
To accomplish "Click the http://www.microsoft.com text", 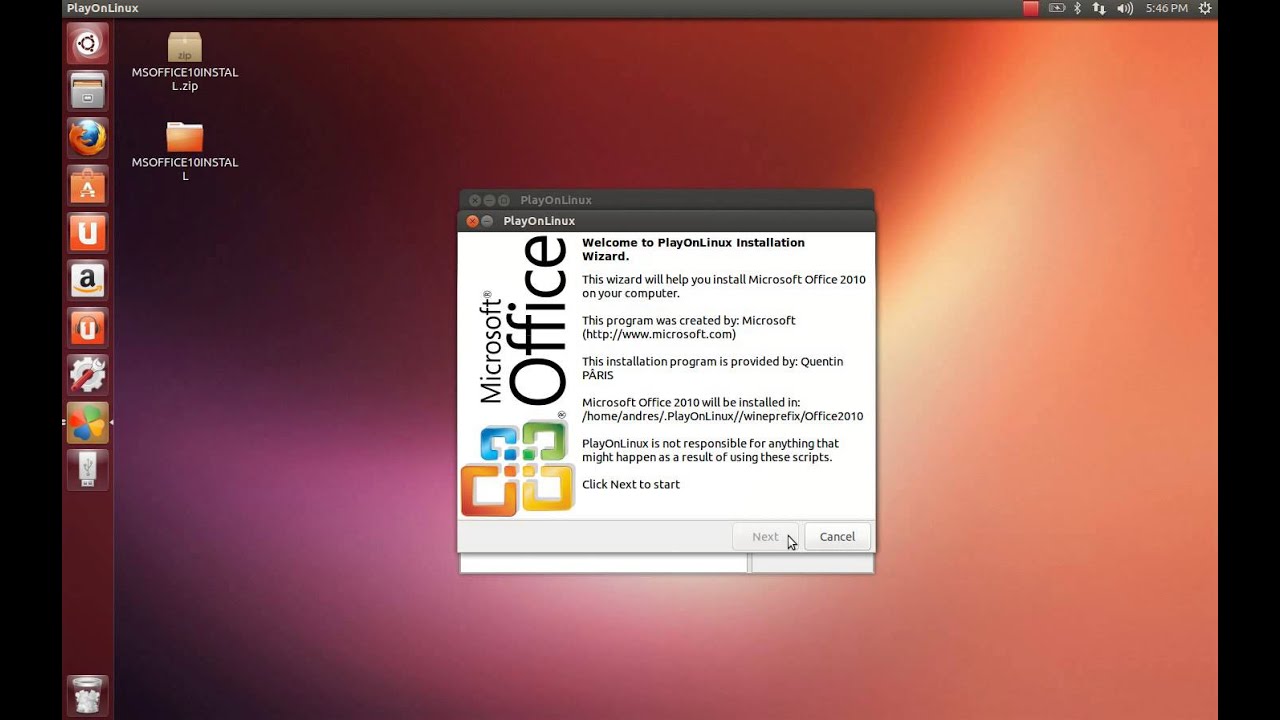I will point(659,334).
